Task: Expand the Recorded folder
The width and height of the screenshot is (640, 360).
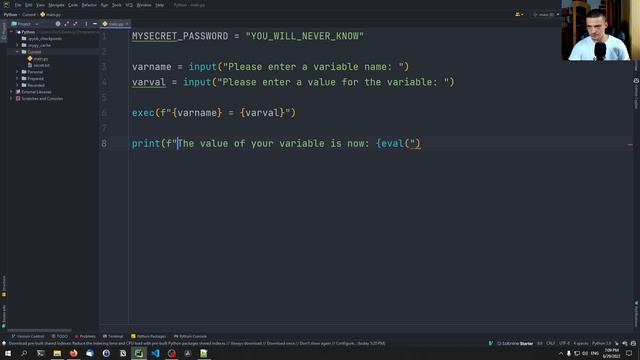Action: (x=18, y=85)
